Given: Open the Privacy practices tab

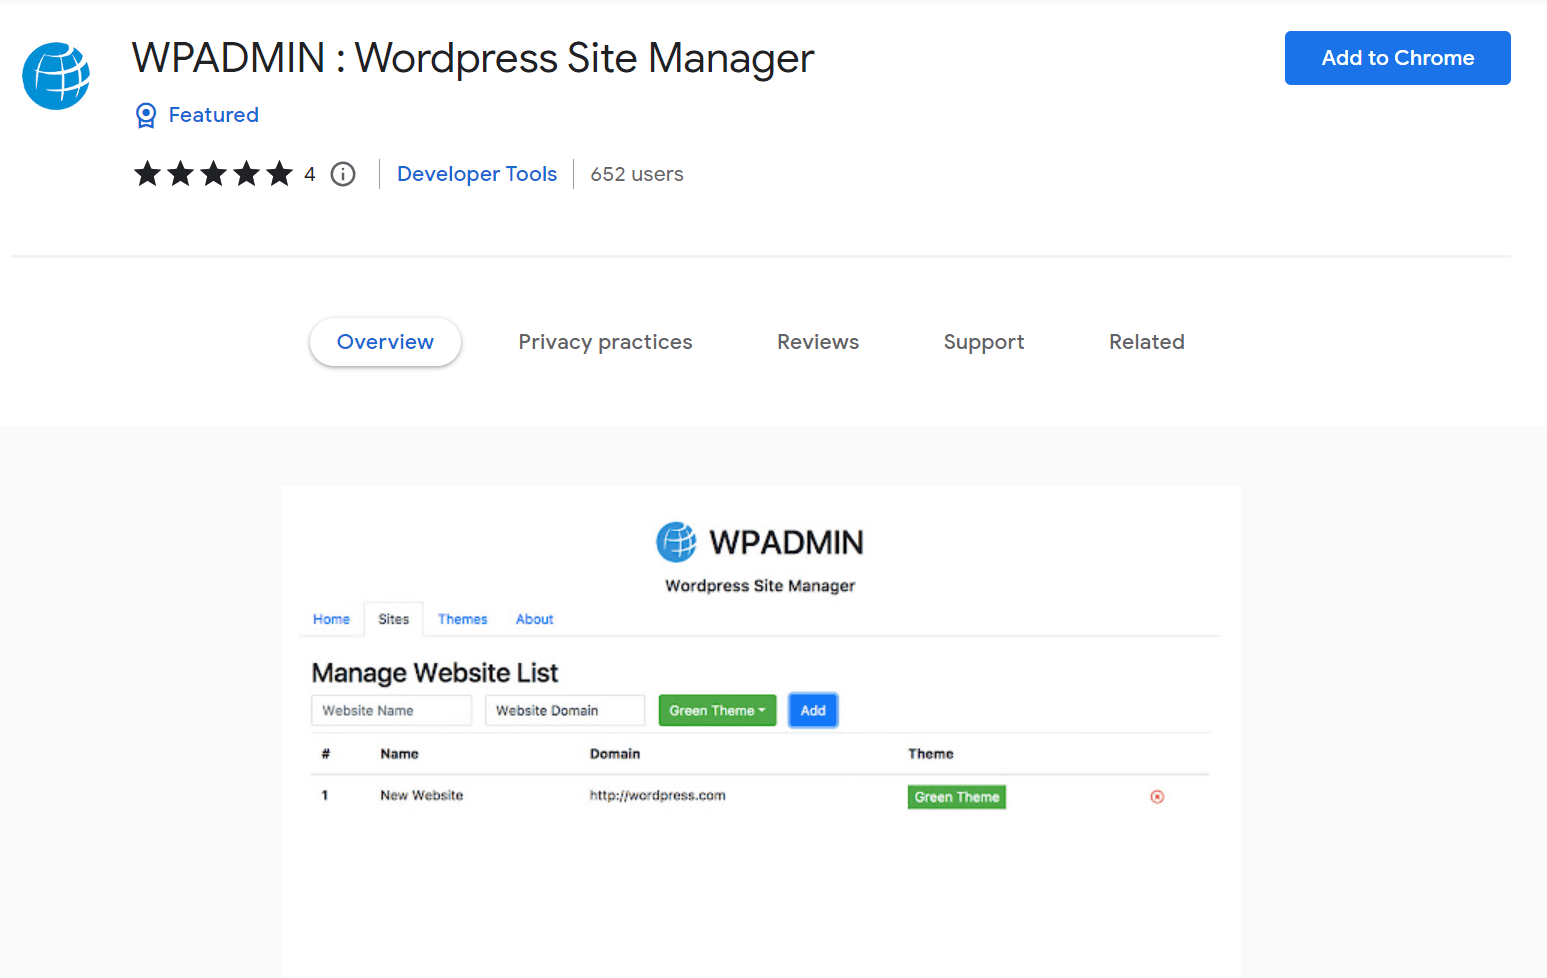Looking at the screenshot, I should tap(605, 341).
